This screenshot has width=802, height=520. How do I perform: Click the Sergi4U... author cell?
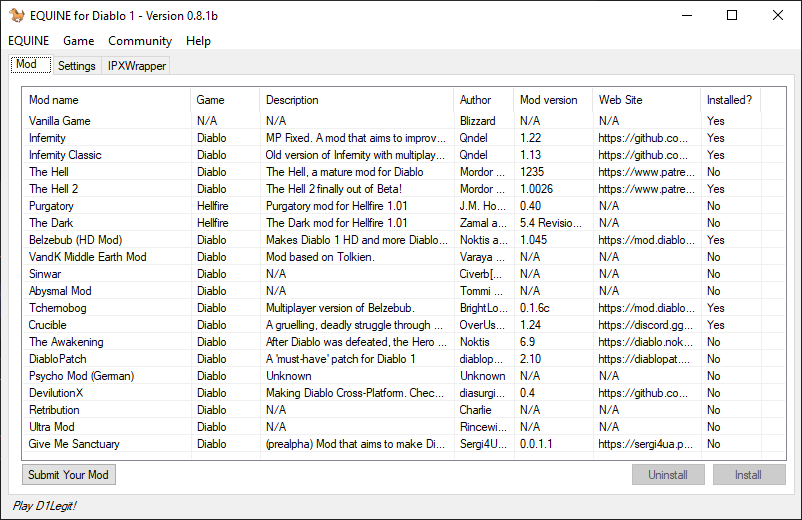(x=483, y=443)
